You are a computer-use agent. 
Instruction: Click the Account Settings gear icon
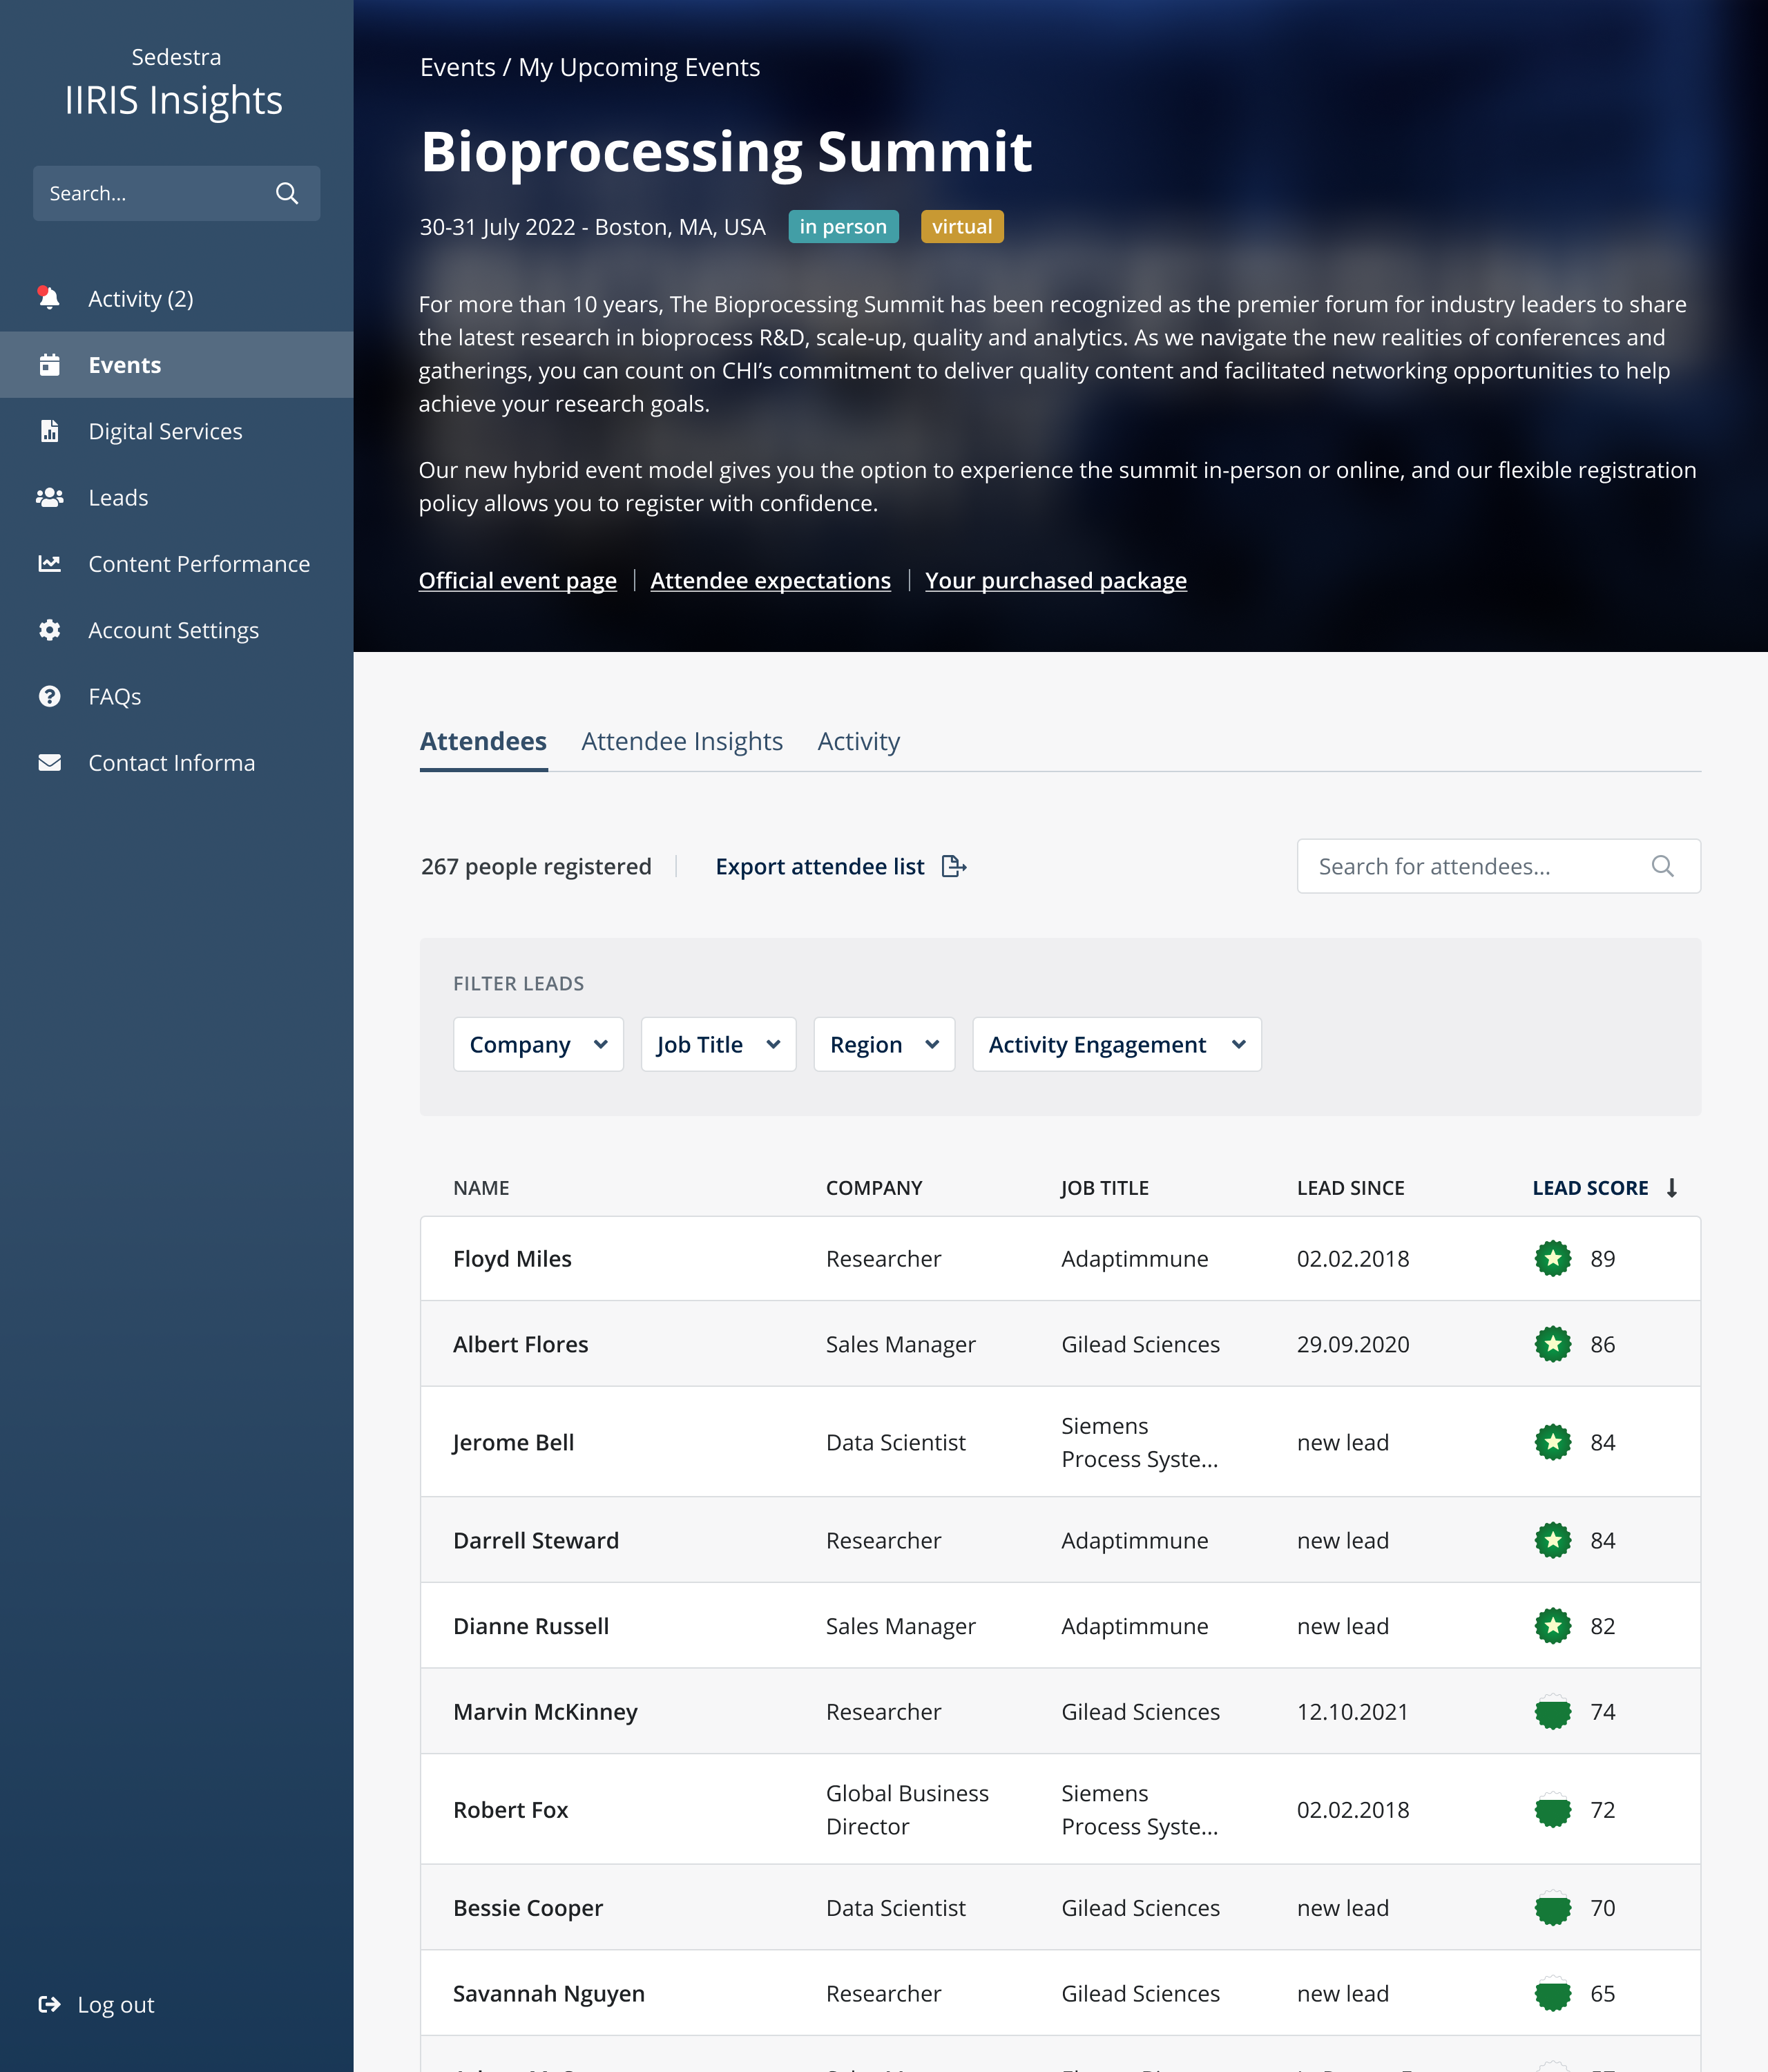click(x=49, y=630)
